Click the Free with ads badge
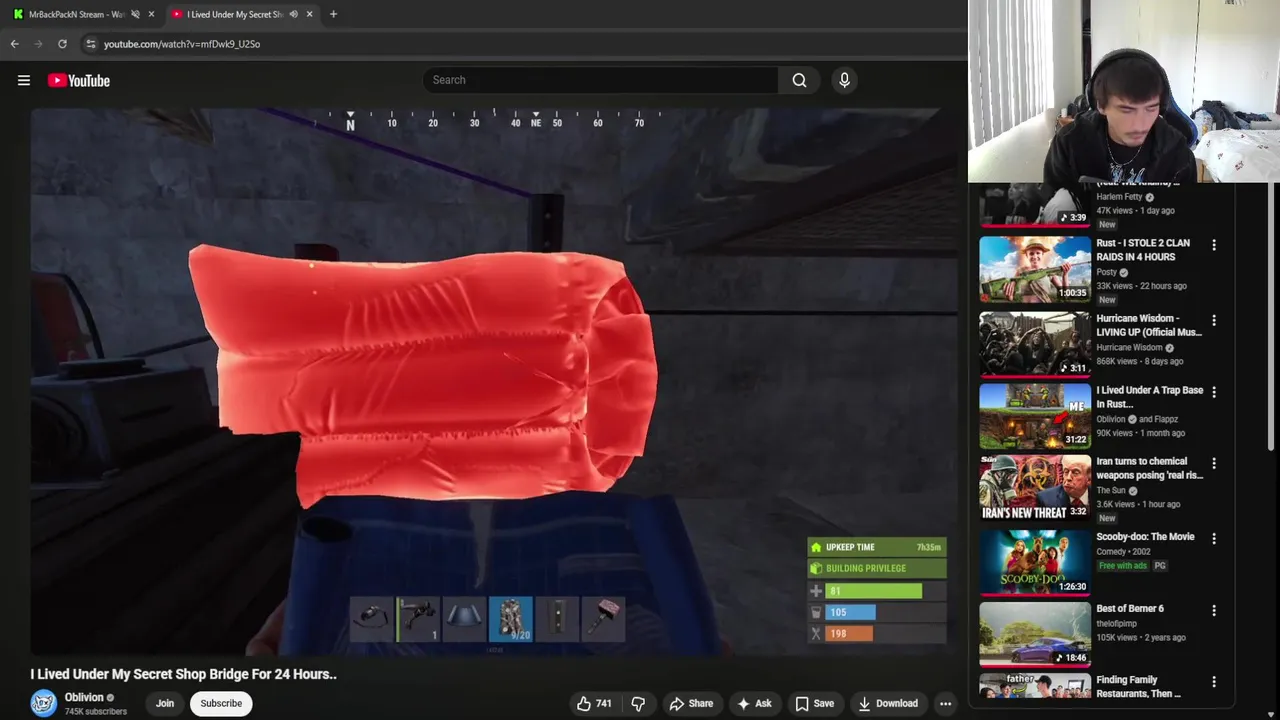 [1123, 566]
